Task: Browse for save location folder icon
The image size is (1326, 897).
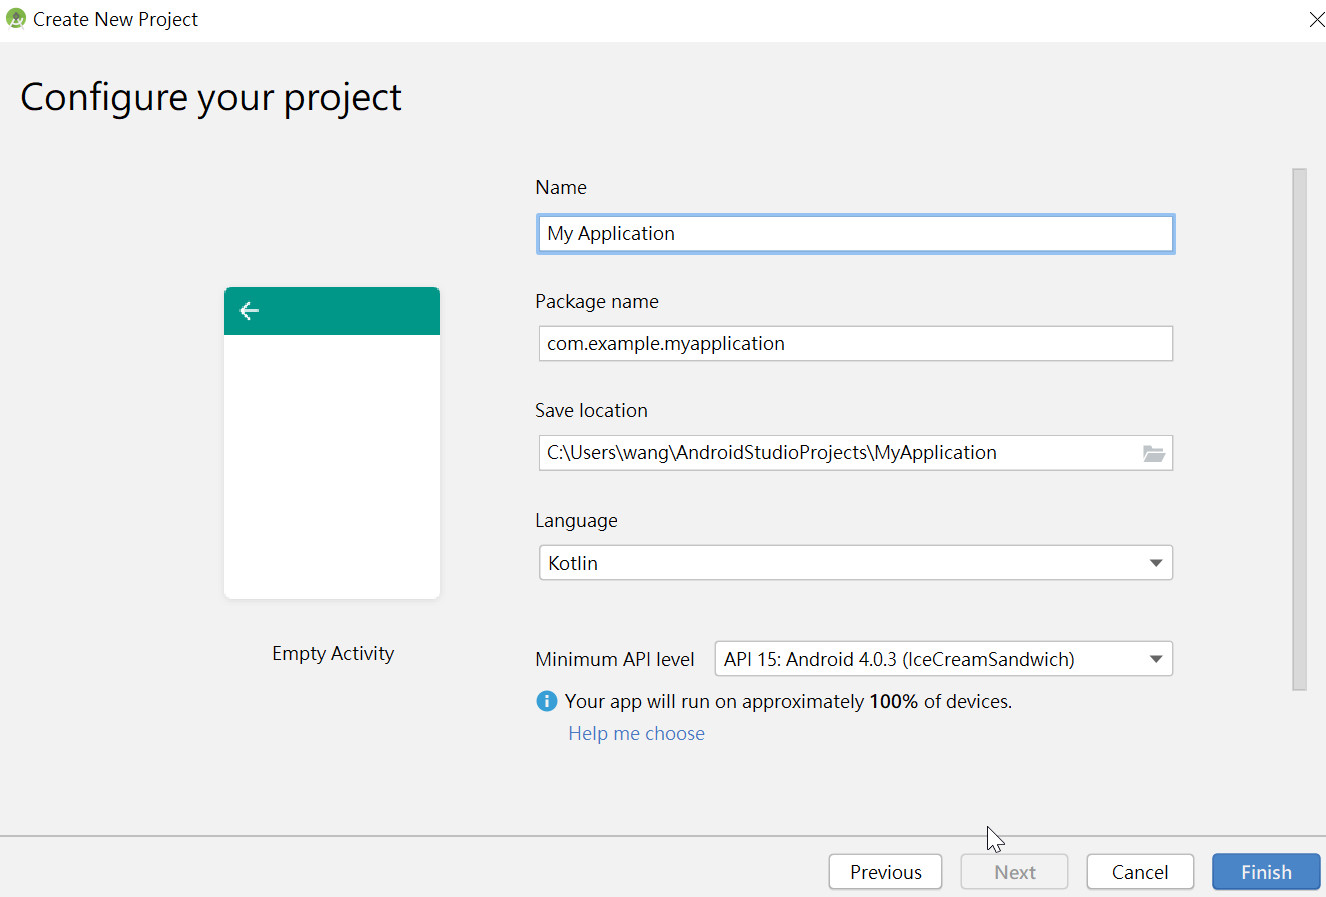Action: coord(1154,453)
